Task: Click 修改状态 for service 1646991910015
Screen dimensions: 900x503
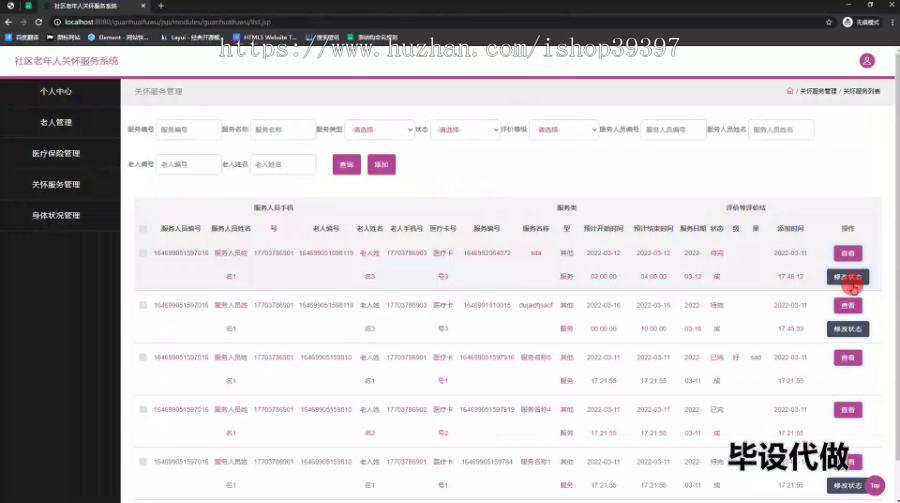Action: (x=848, y=329)
